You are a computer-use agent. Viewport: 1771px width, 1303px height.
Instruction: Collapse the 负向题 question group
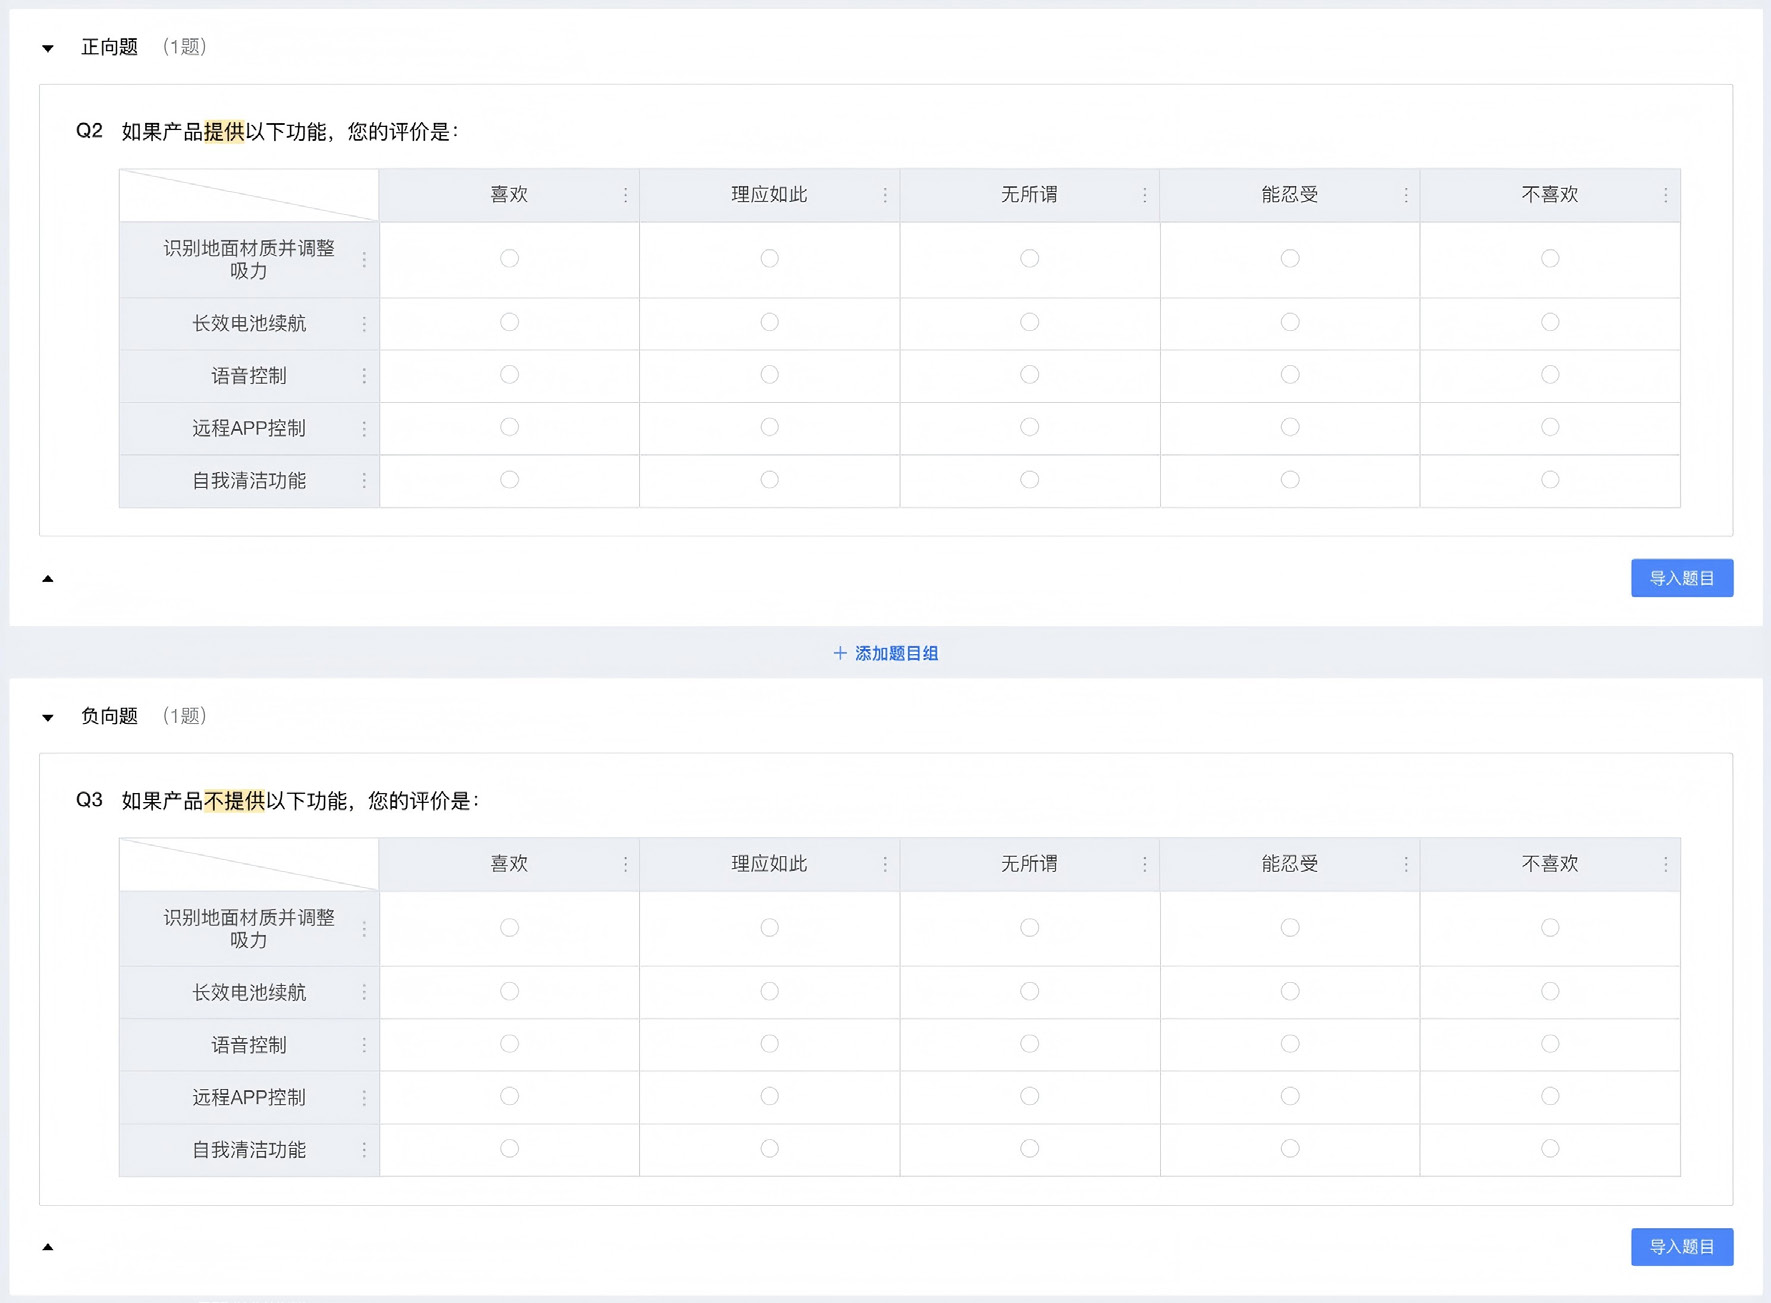click(x=48, y=717)
